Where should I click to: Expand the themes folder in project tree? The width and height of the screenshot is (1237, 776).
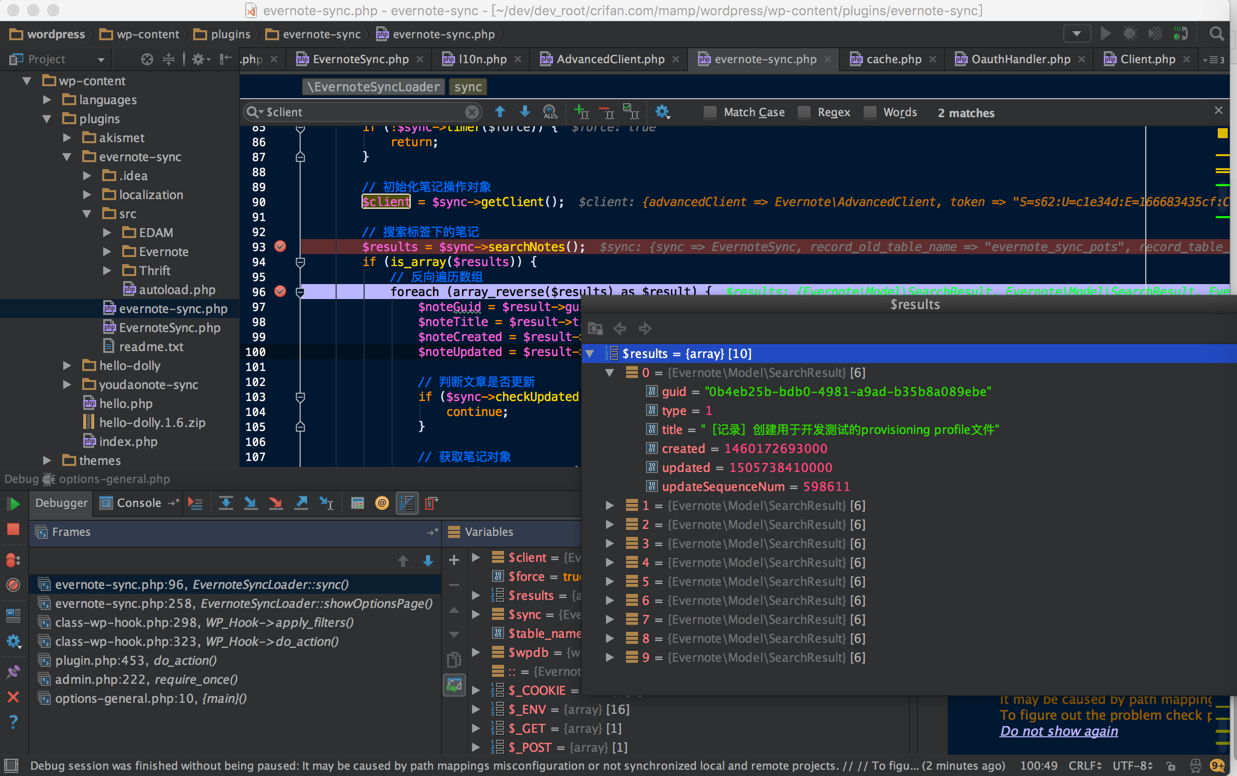coord(47,461)
